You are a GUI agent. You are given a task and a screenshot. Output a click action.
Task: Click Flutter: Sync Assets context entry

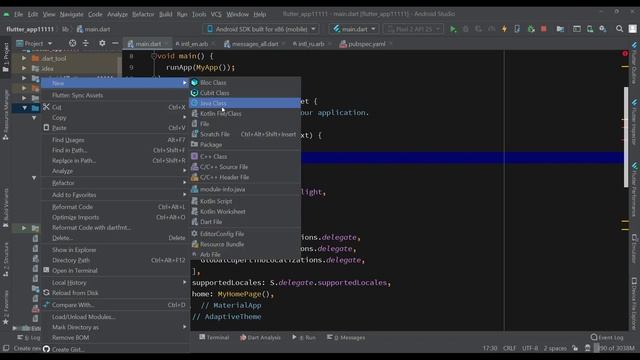pos(115,95)
